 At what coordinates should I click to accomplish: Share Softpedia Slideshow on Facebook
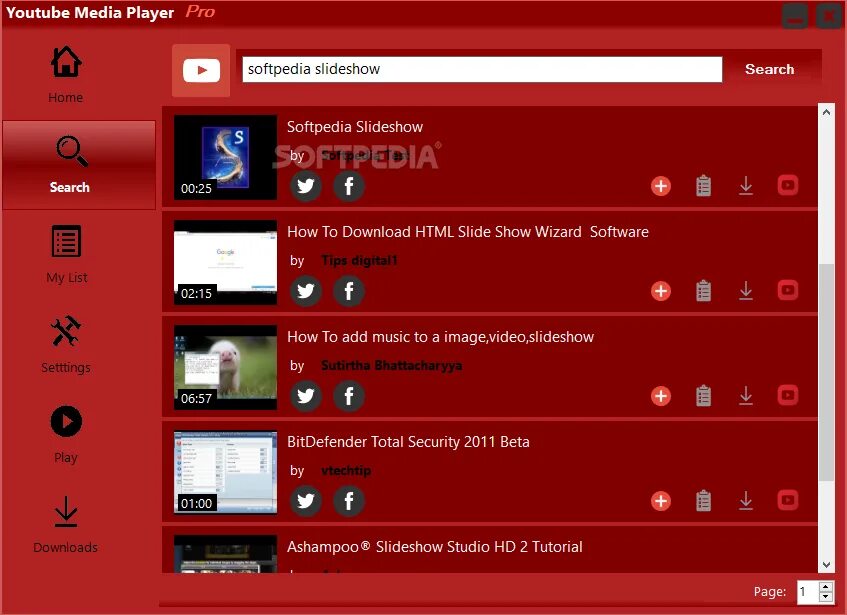tap(349, 186)
